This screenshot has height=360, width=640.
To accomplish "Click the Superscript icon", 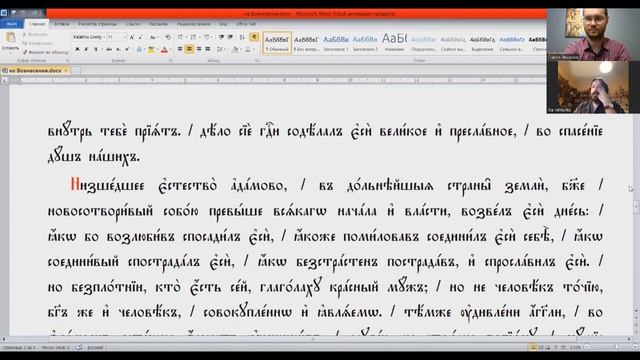I will (x=127, y=49).
